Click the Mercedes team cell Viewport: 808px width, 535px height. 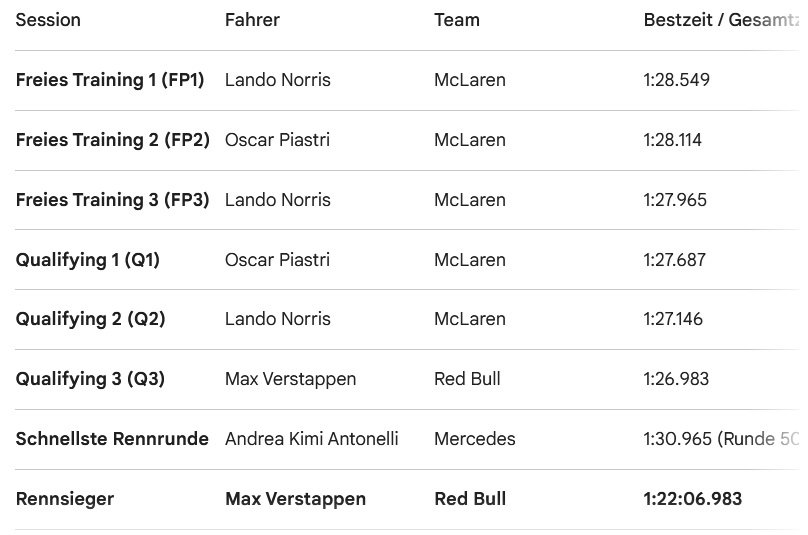(x=475, y=439)
